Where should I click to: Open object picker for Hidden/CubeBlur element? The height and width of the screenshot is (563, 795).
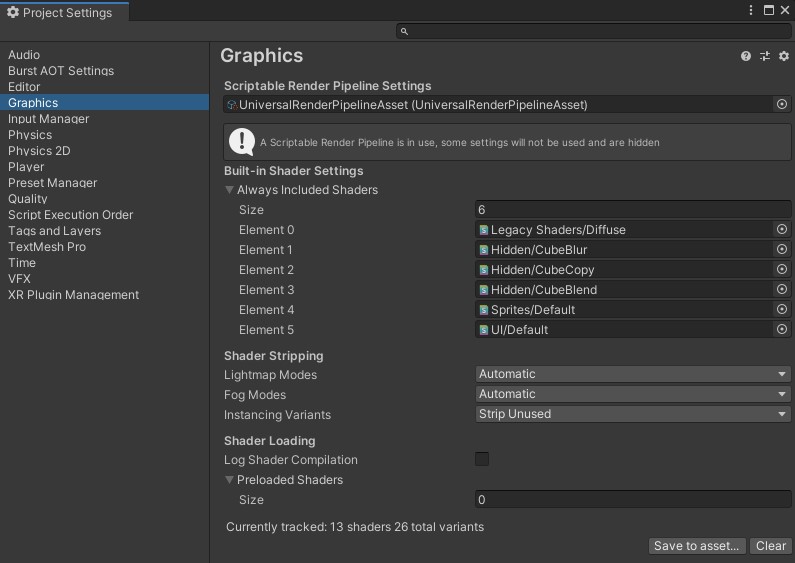coord(782,250)
